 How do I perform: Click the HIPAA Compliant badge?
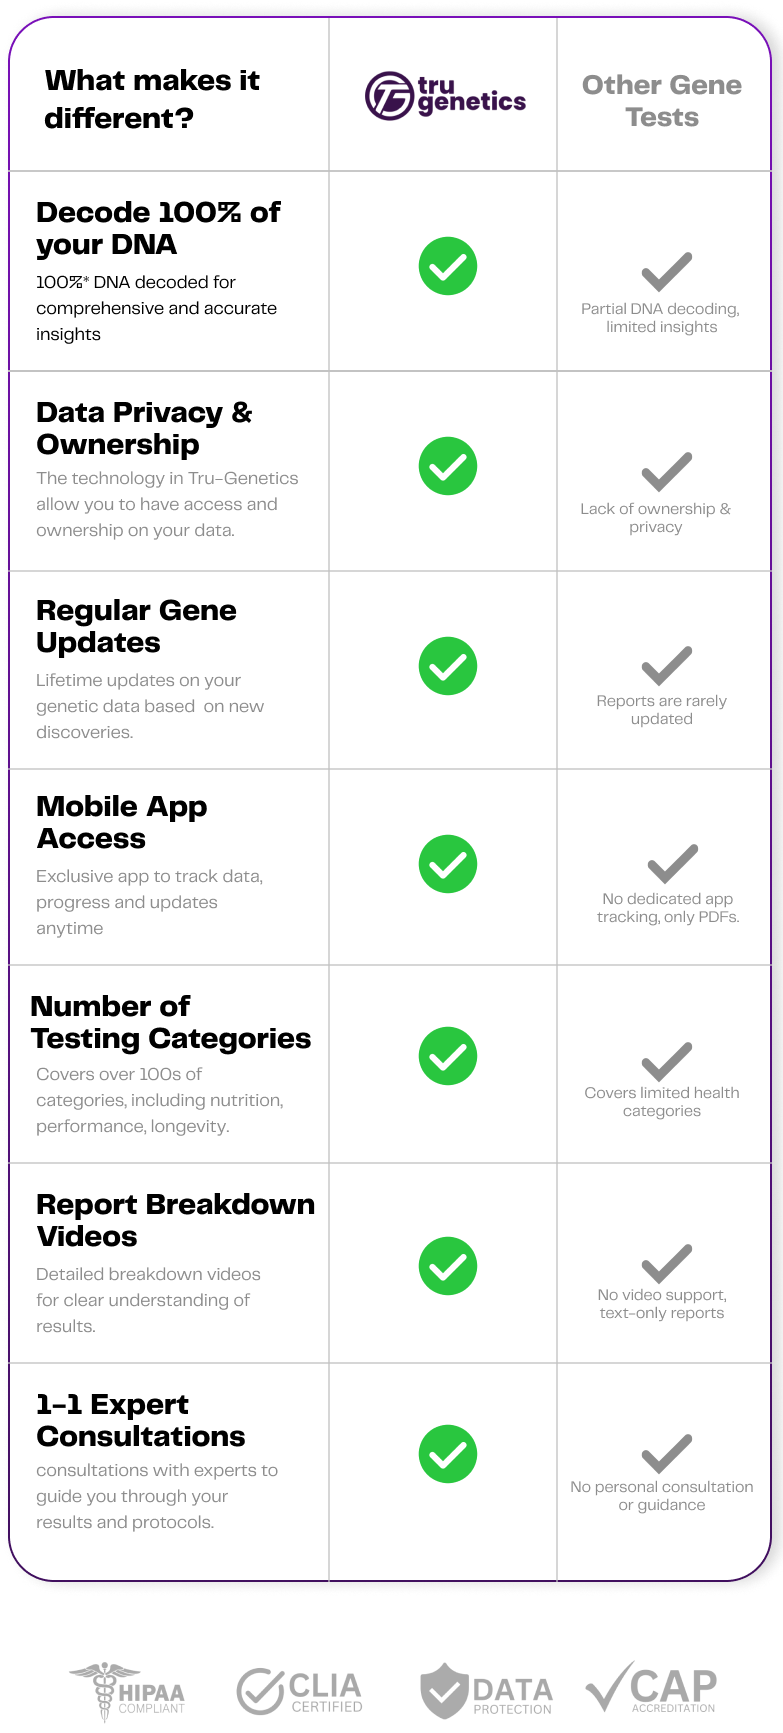(128, 1691)
